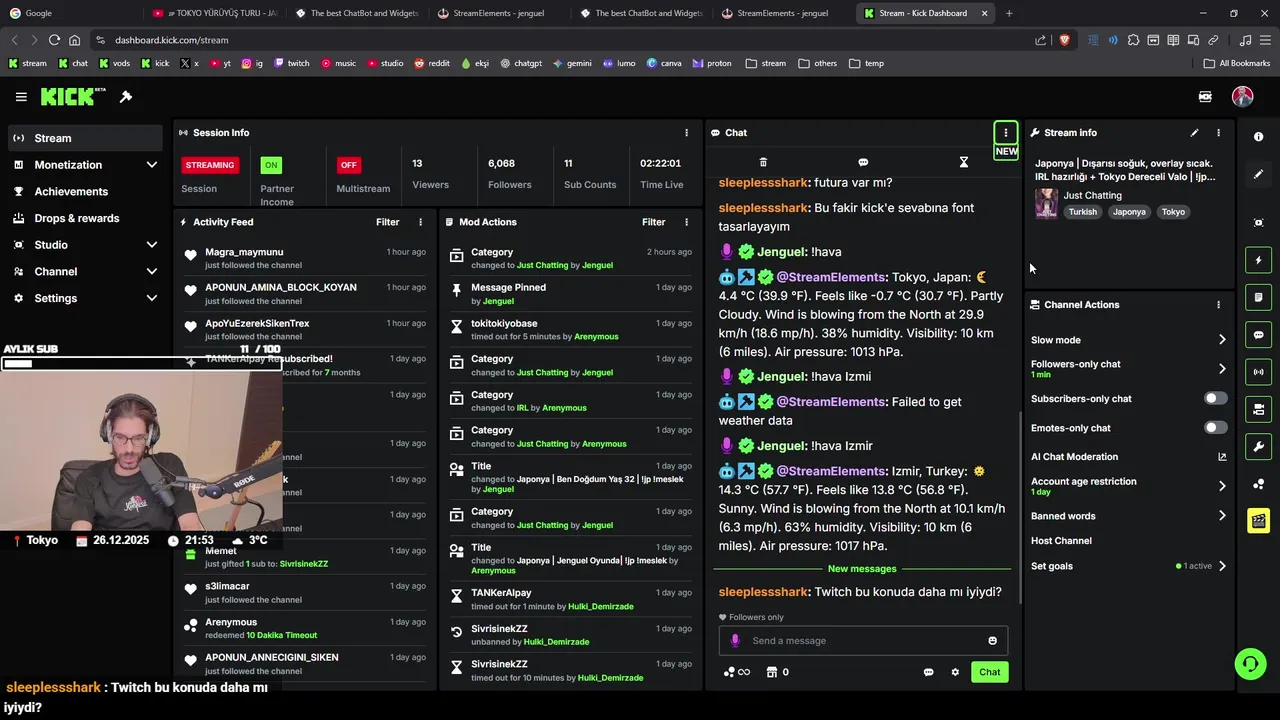Click the yellow clapperboard icon in right sidebar
The height and width of the screenshot is (720, 1280).
point(1258,521)
